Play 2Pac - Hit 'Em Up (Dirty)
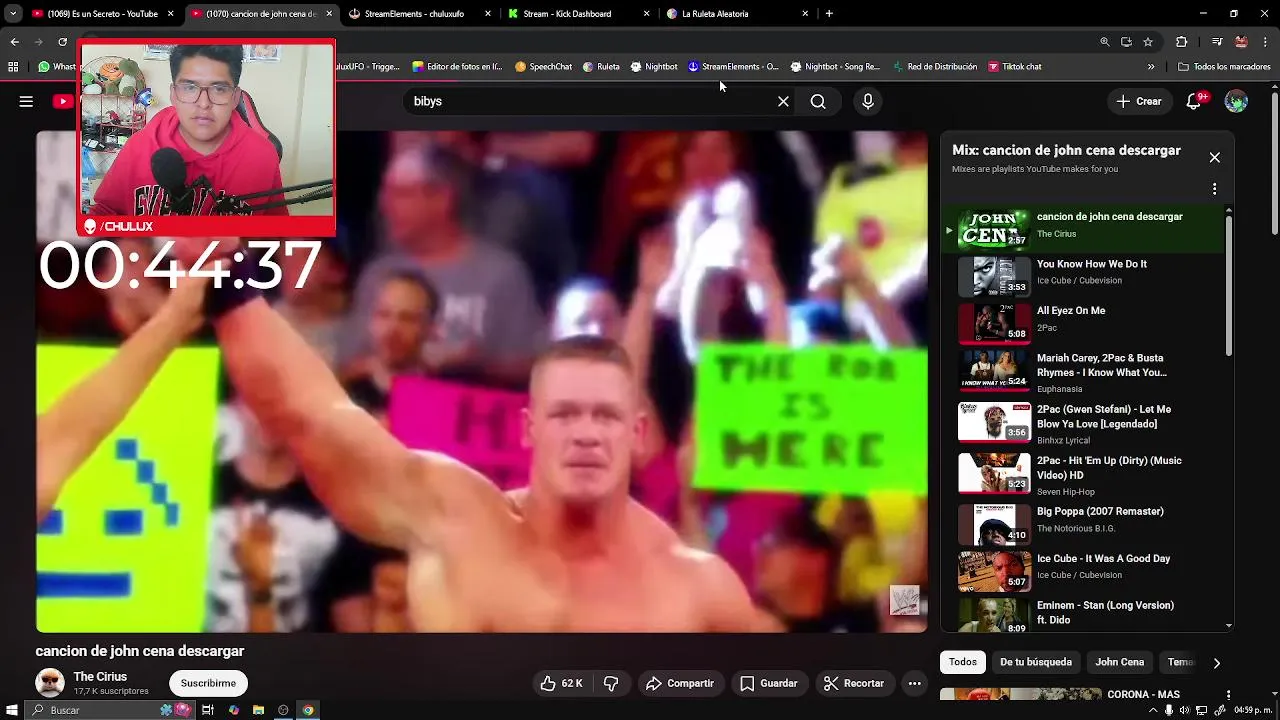This screenshot has height=720, width=1280. pos(1085,475)
